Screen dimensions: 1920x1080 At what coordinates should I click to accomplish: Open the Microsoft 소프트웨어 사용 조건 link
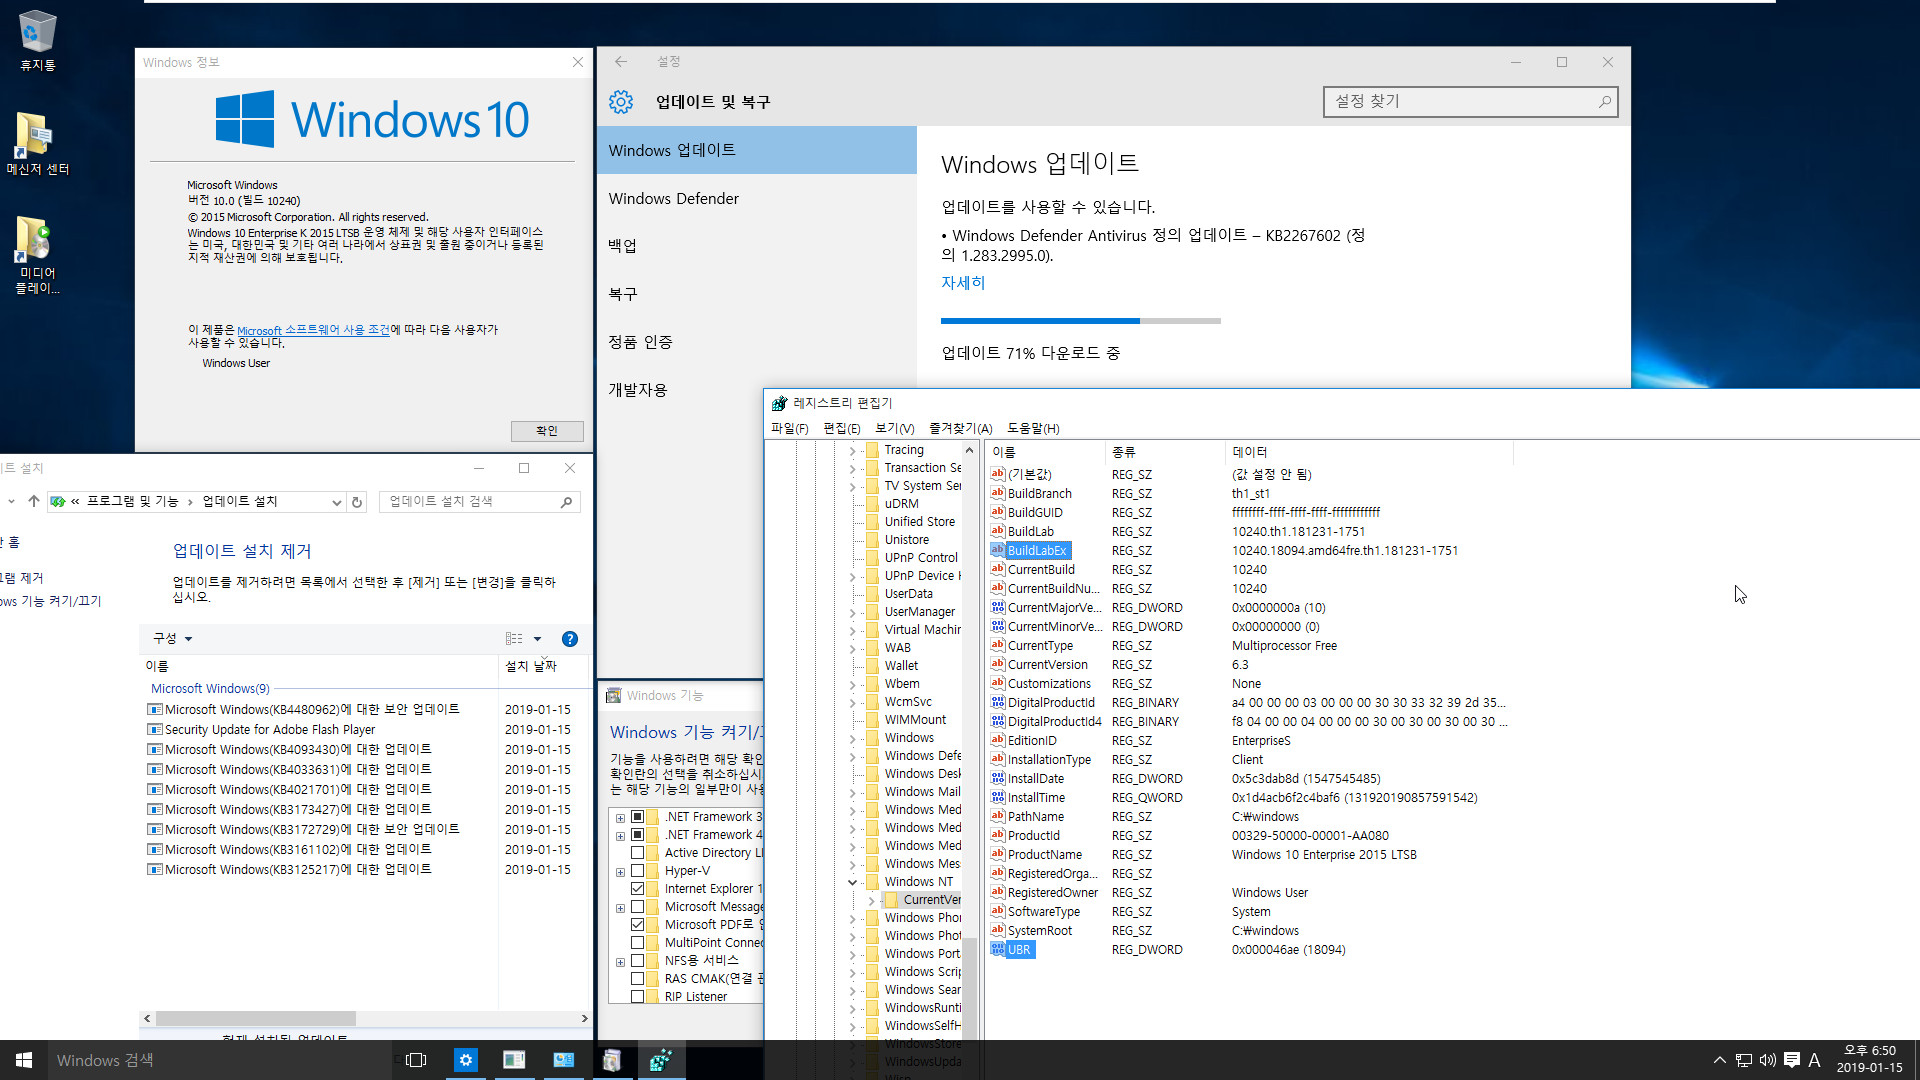pyautogui.click(x=313, y=330)
